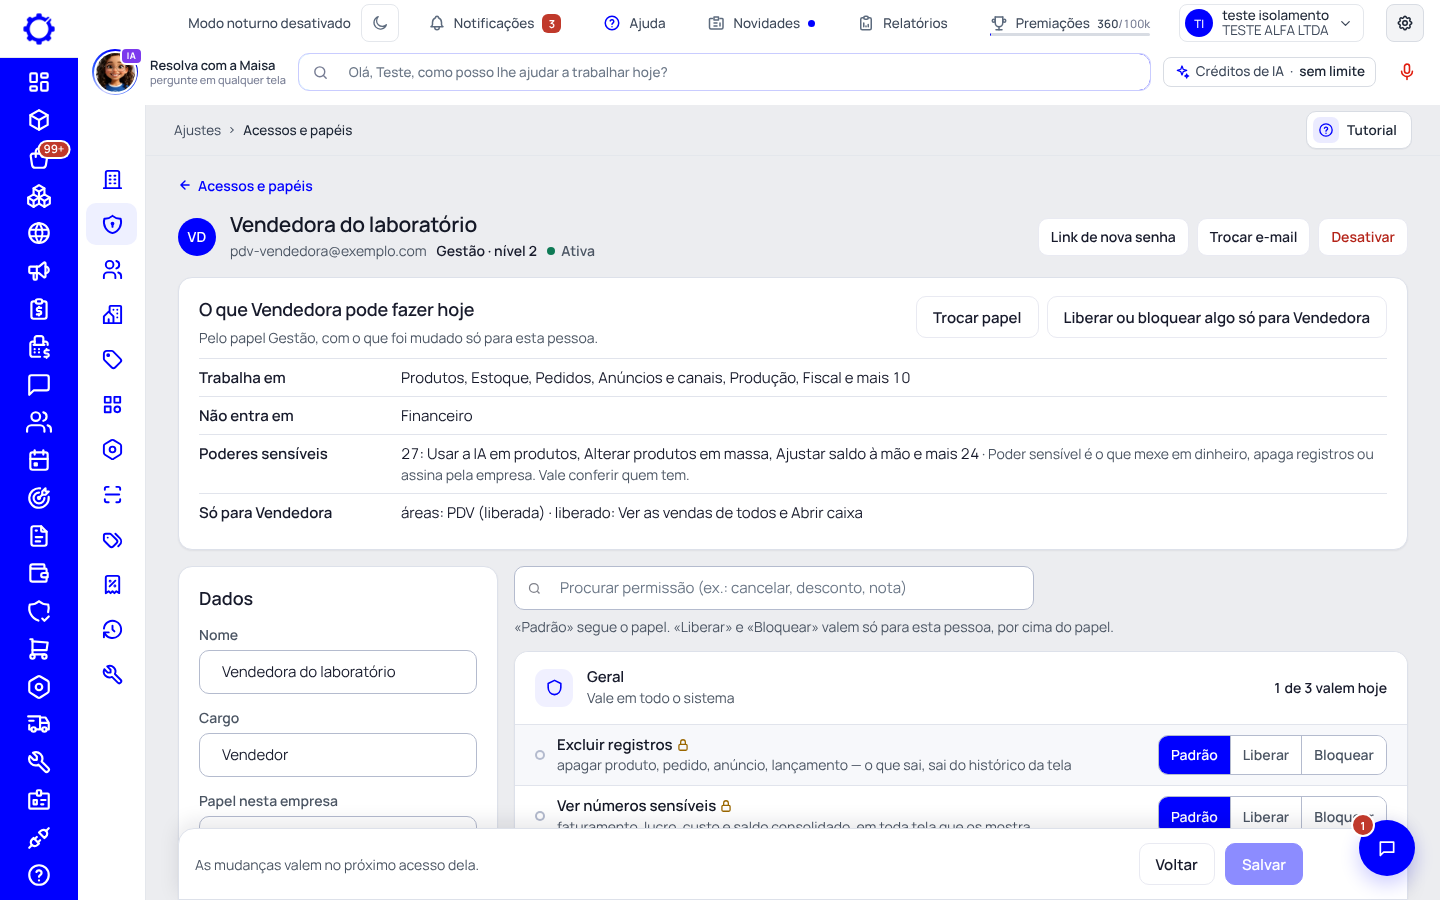Screen dimensions: 1440x900
Task: Open the shopping bag icon with the 99+ badge
Action: point(39,158)
